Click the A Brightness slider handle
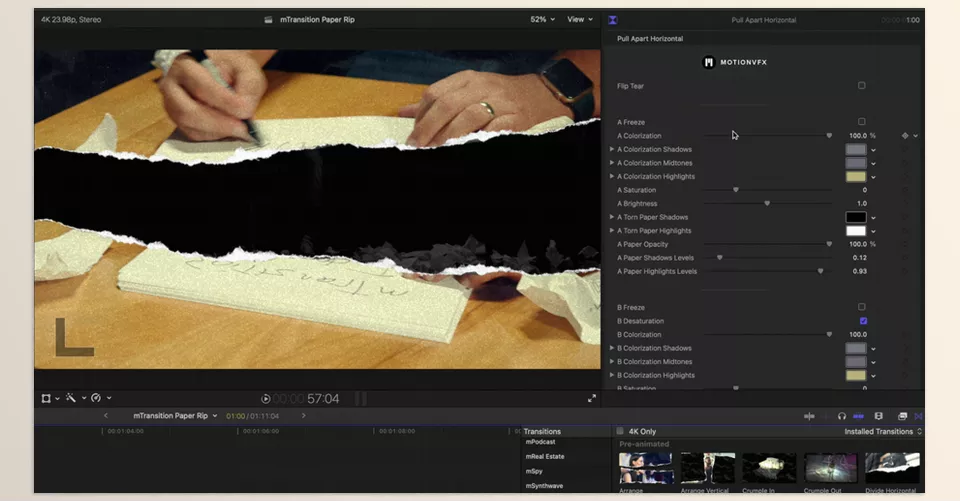 point(767,203)
